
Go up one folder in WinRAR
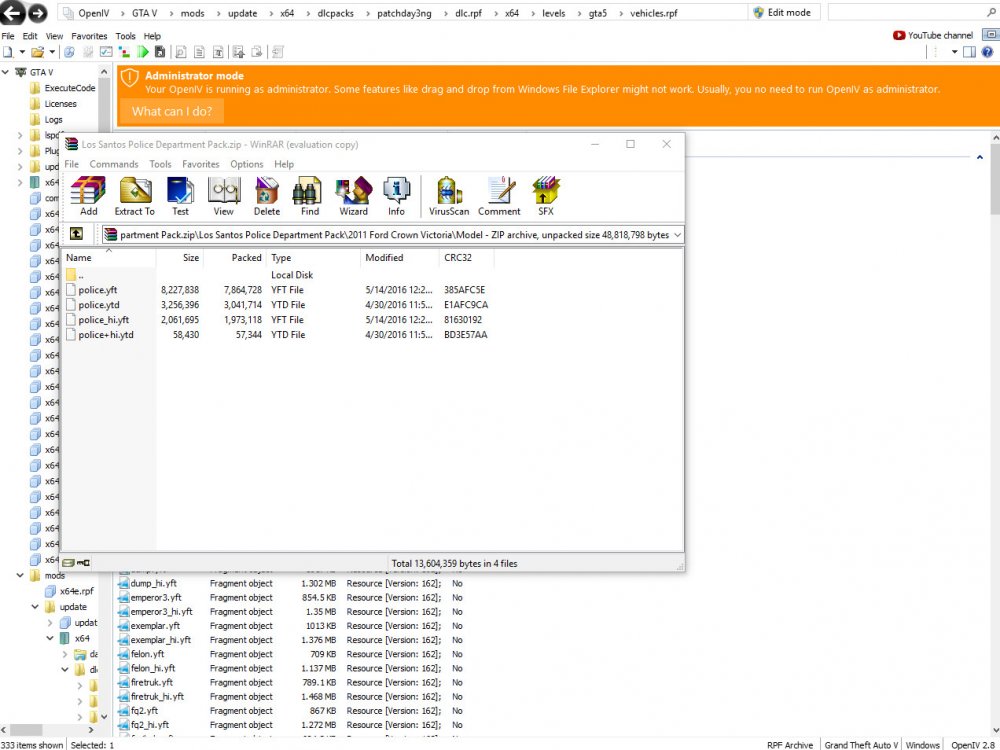[76, 234]
